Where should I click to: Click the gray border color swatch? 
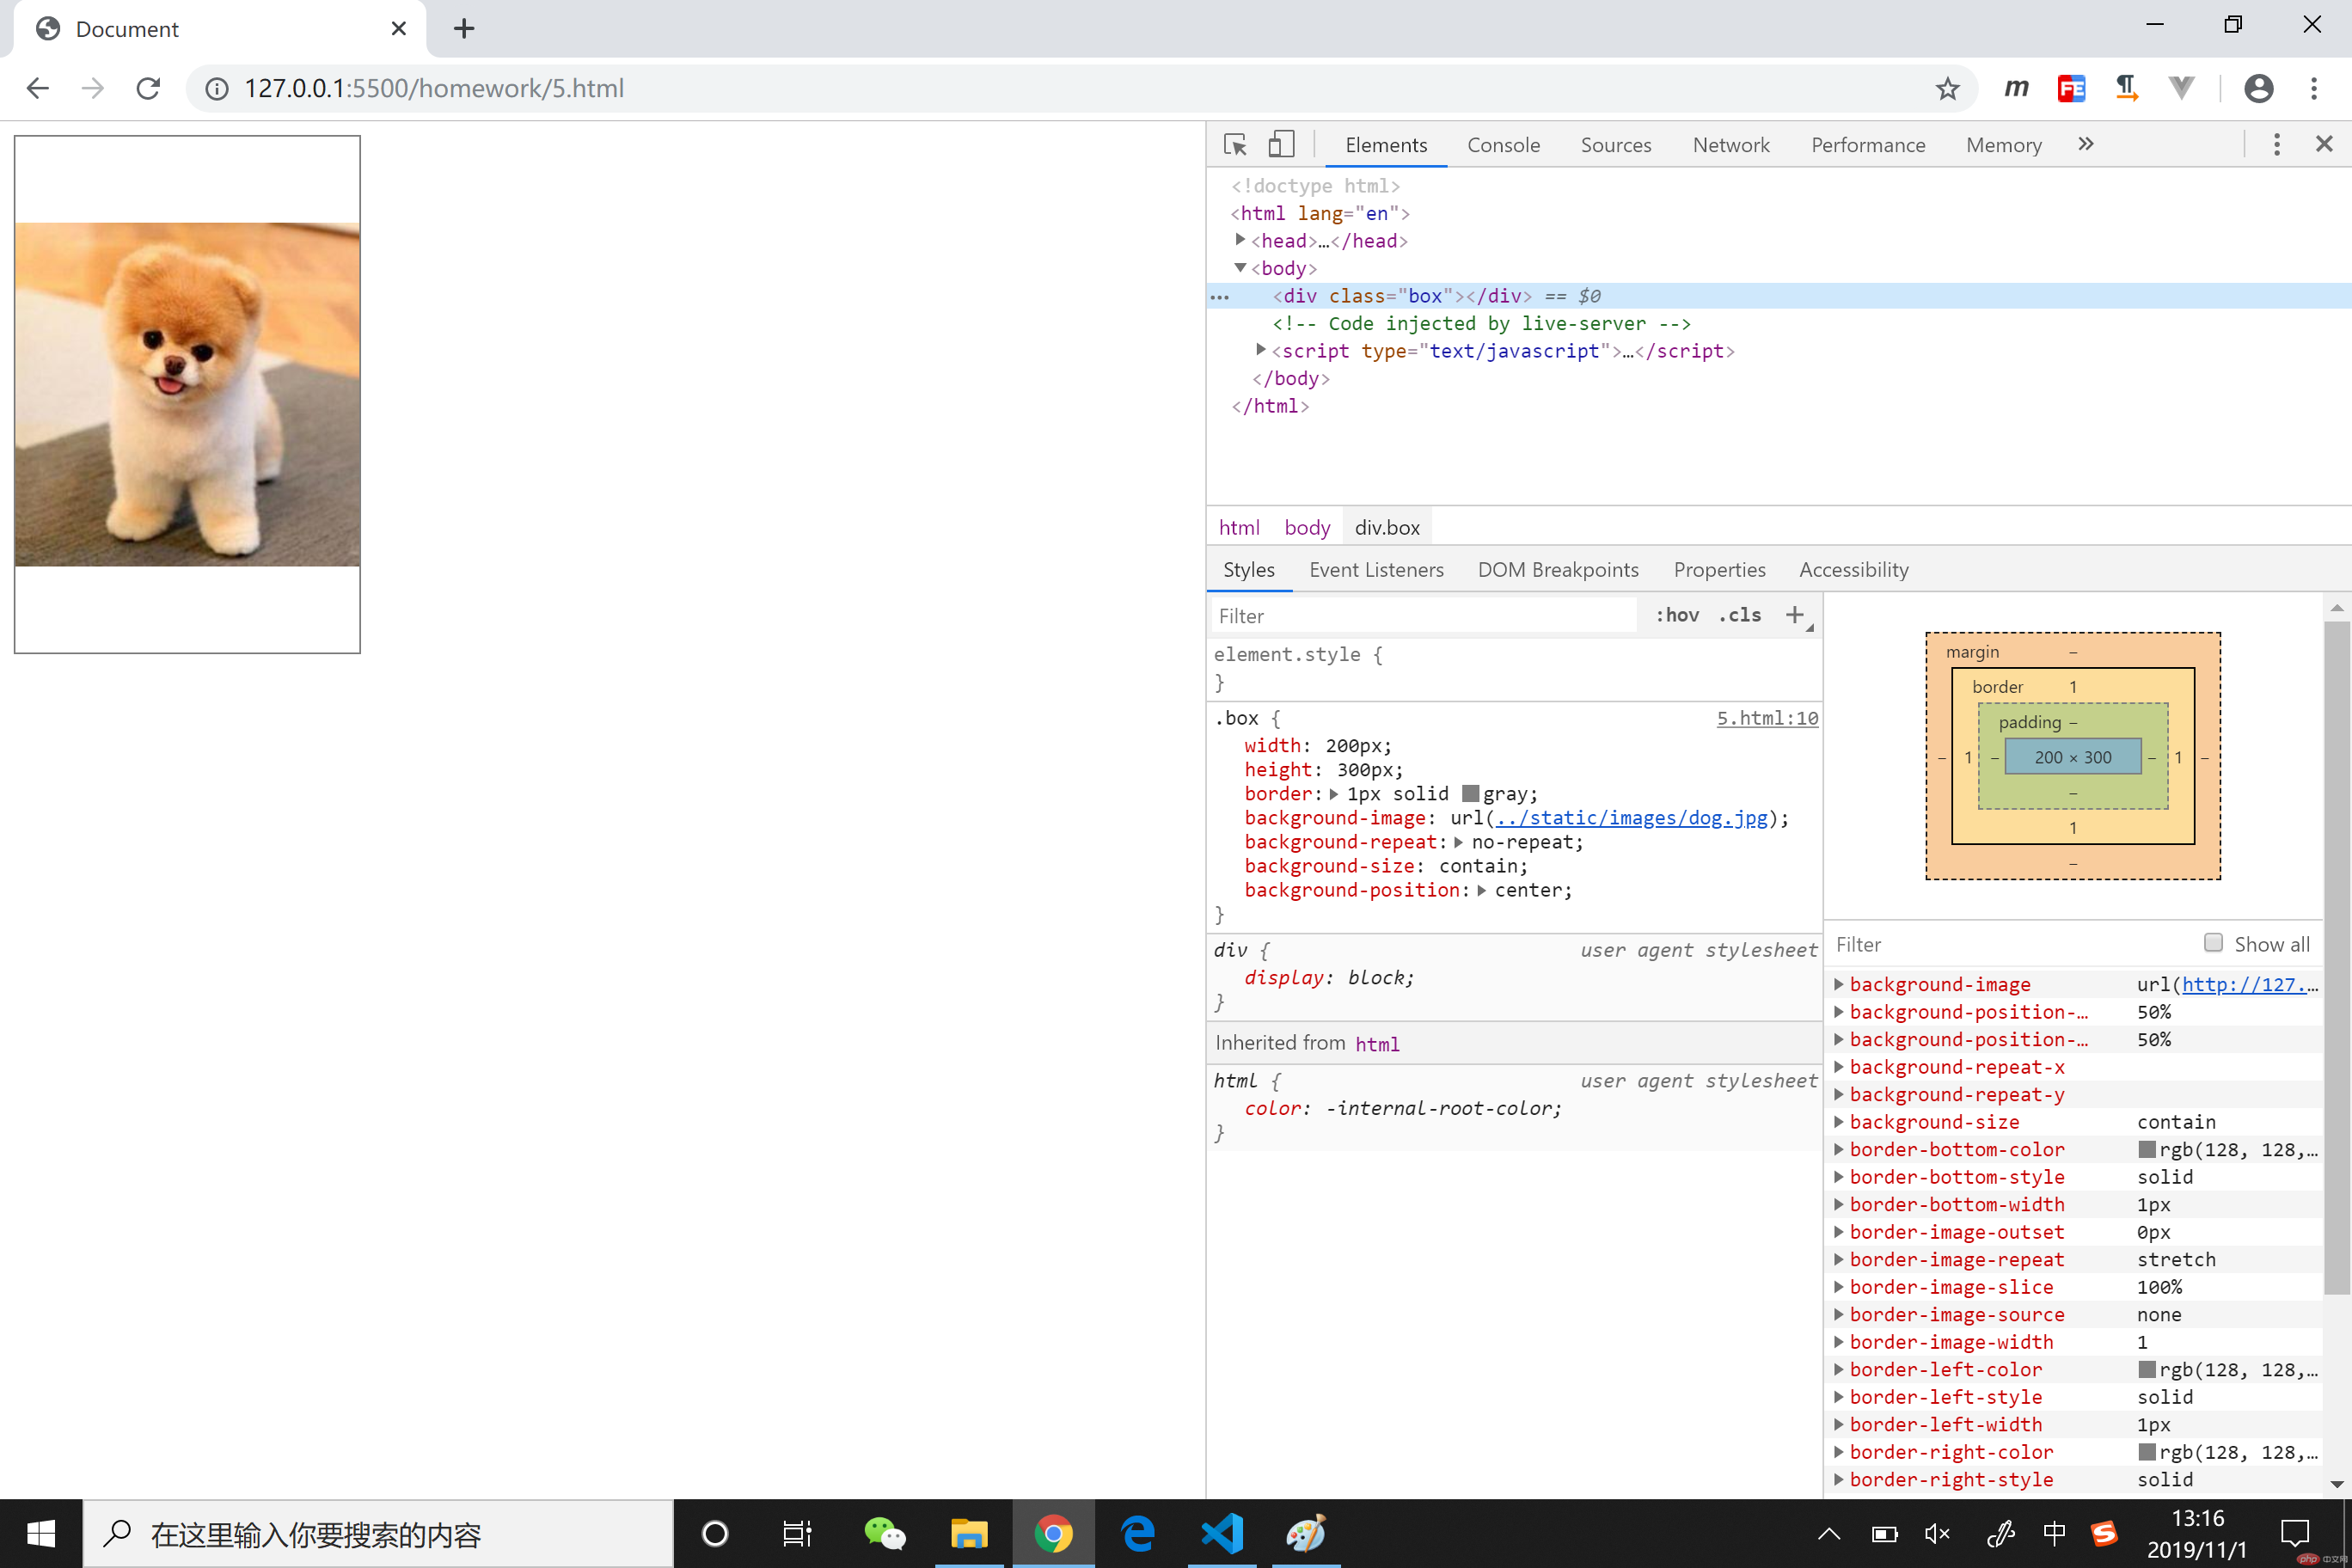pyautogui.click(x=1470, y=794)
